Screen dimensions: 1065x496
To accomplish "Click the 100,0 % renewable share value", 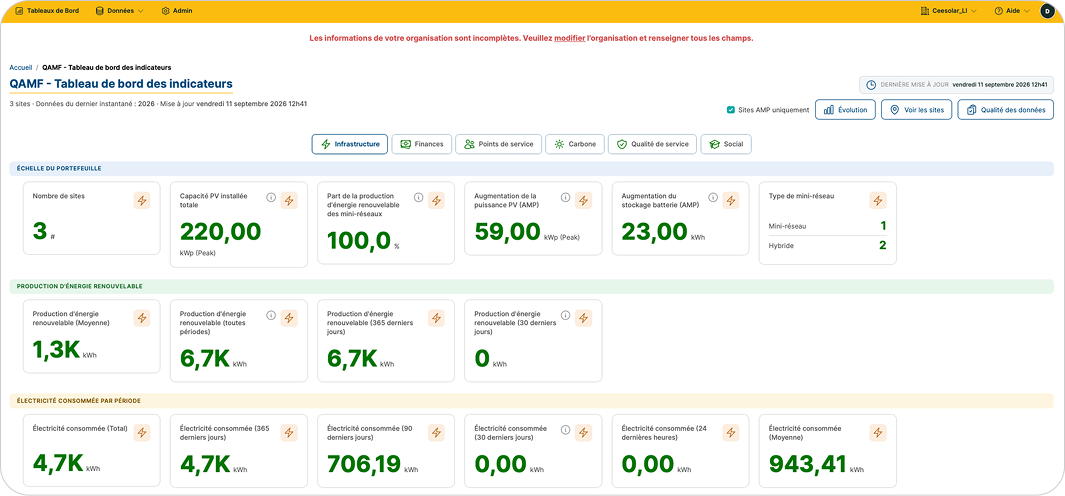I will click(359, 241).
